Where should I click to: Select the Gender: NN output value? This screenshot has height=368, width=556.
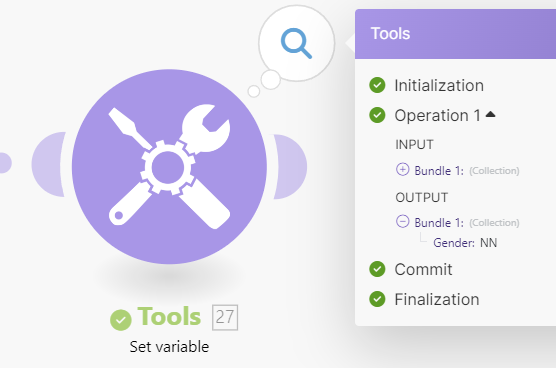pyautogui.click(x=488, y=243)
